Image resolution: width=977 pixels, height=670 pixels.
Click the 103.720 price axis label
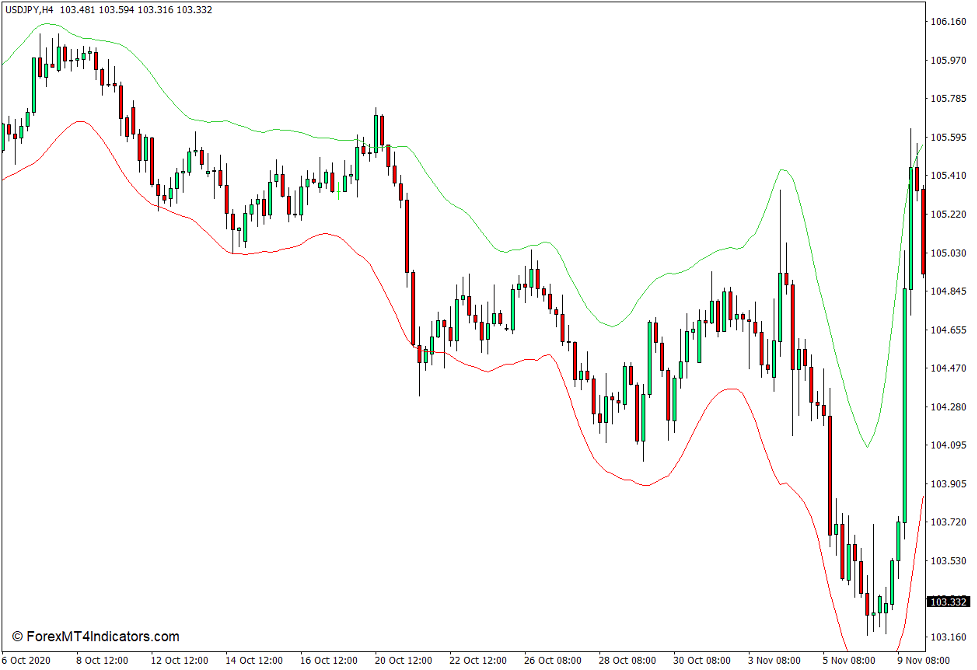click(x=947, y=522)
